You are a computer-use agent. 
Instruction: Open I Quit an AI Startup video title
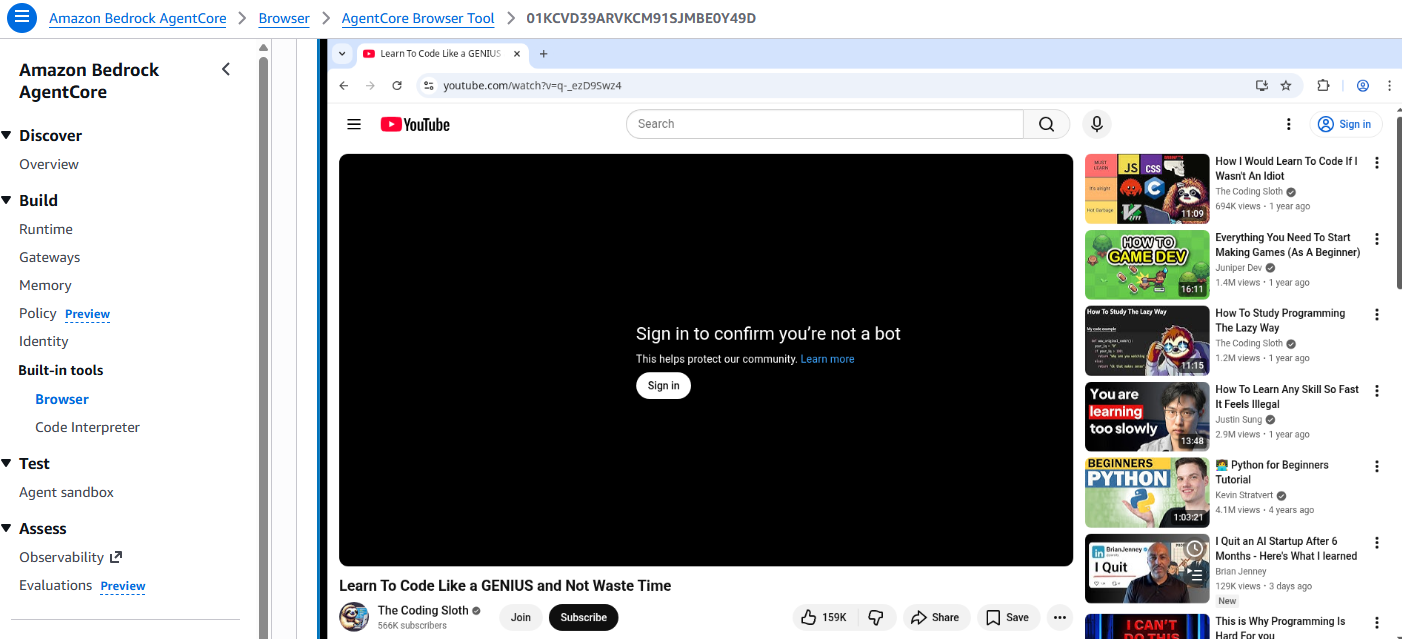[1286, 548]
